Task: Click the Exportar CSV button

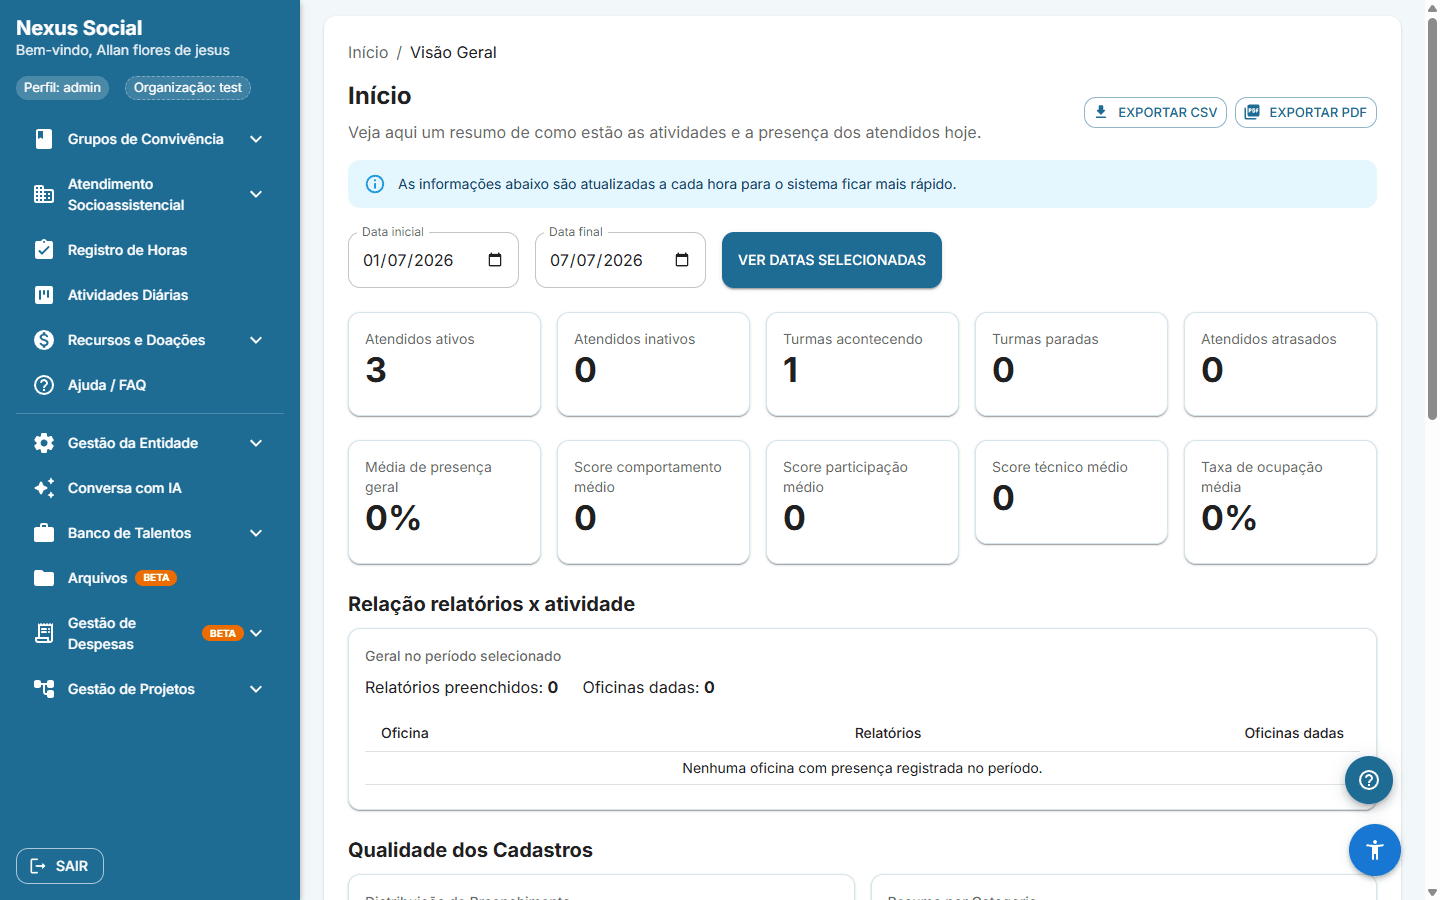Action: coord(1155,112)
